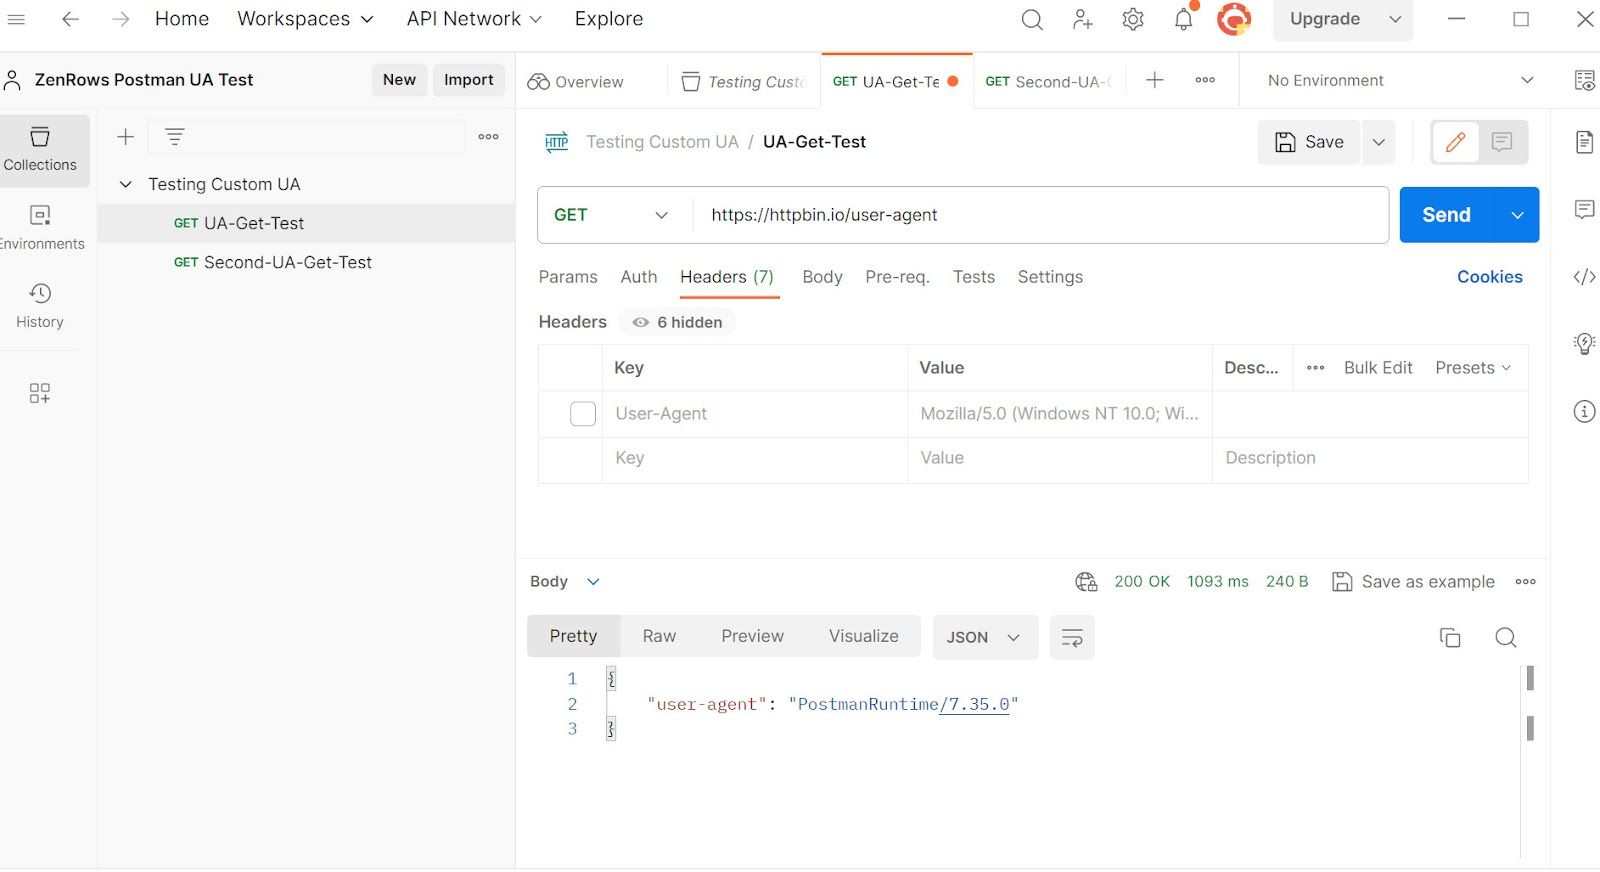Image resolution: width=1600 pixels, height=872 pixels.
Task: Switch to the request Body tab
Action: [x=822, y=277]
